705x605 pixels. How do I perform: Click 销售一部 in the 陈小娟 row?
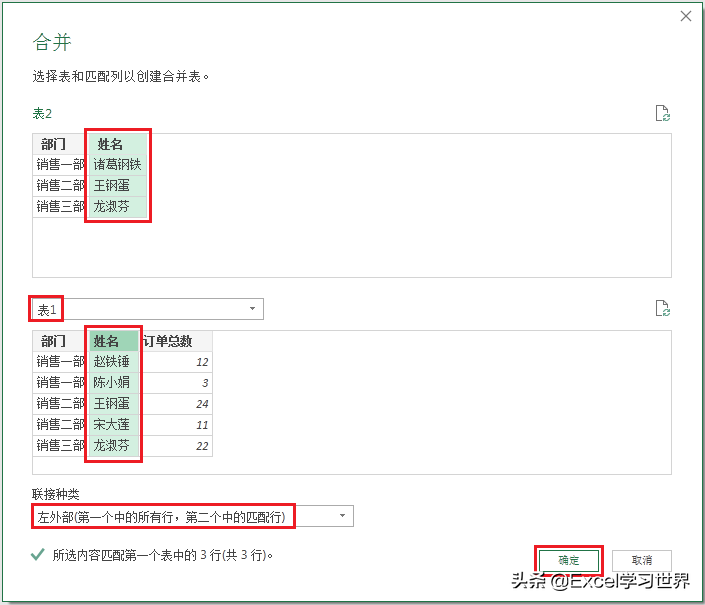[x=61, y=383]
